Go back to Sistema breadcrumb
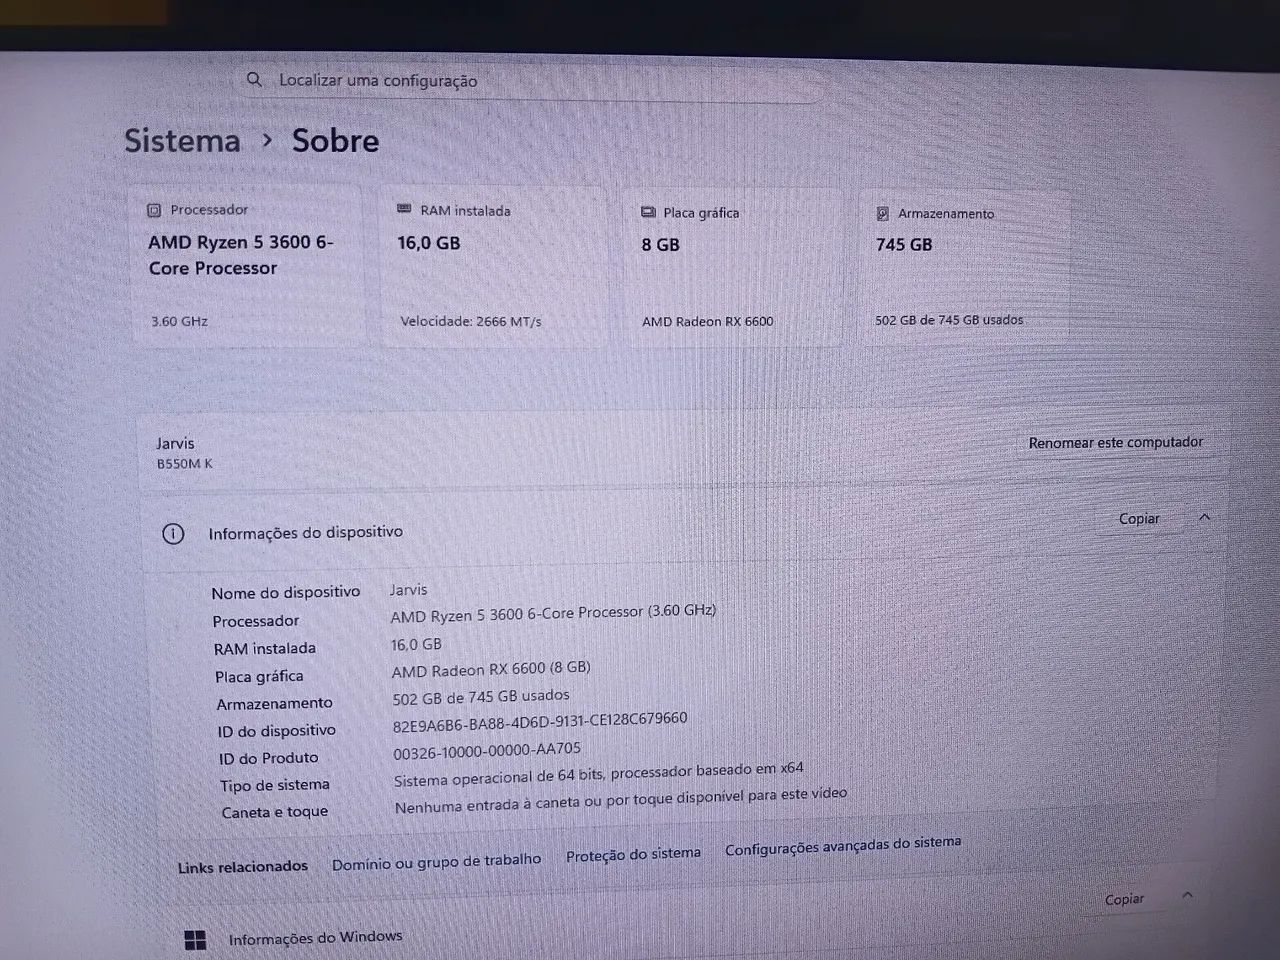The image size is (1280, 960). pyautogui.click(x=182, y=141)
